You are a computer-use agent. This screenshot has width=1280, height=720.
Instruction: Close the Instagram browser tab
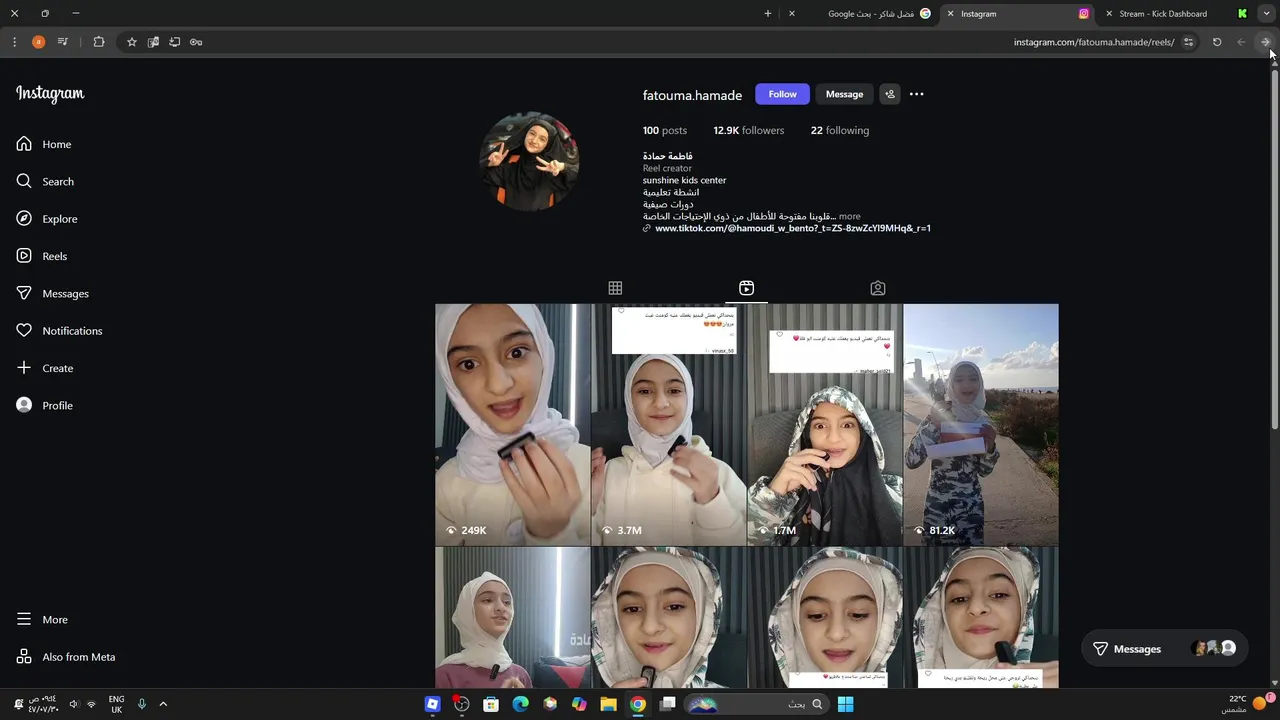coord(950,14)
